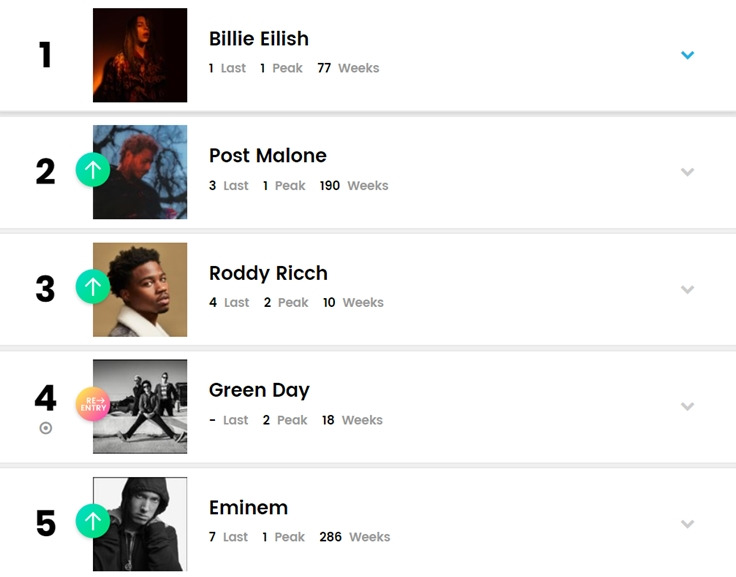Open the Roddy Ricch portrait thumbnail
Image resolution: width=736 pixels, height=577 pixels.
pos(140,289)
